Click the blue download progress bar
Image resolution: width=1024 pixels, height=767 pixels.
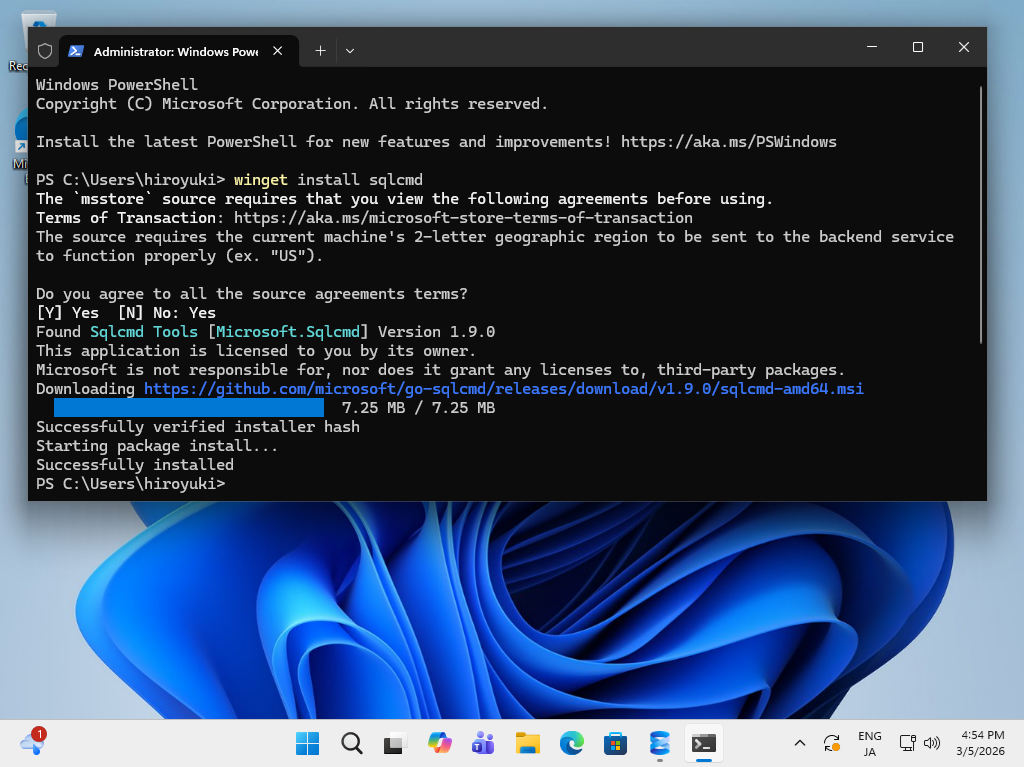click(x=189, y=408)
